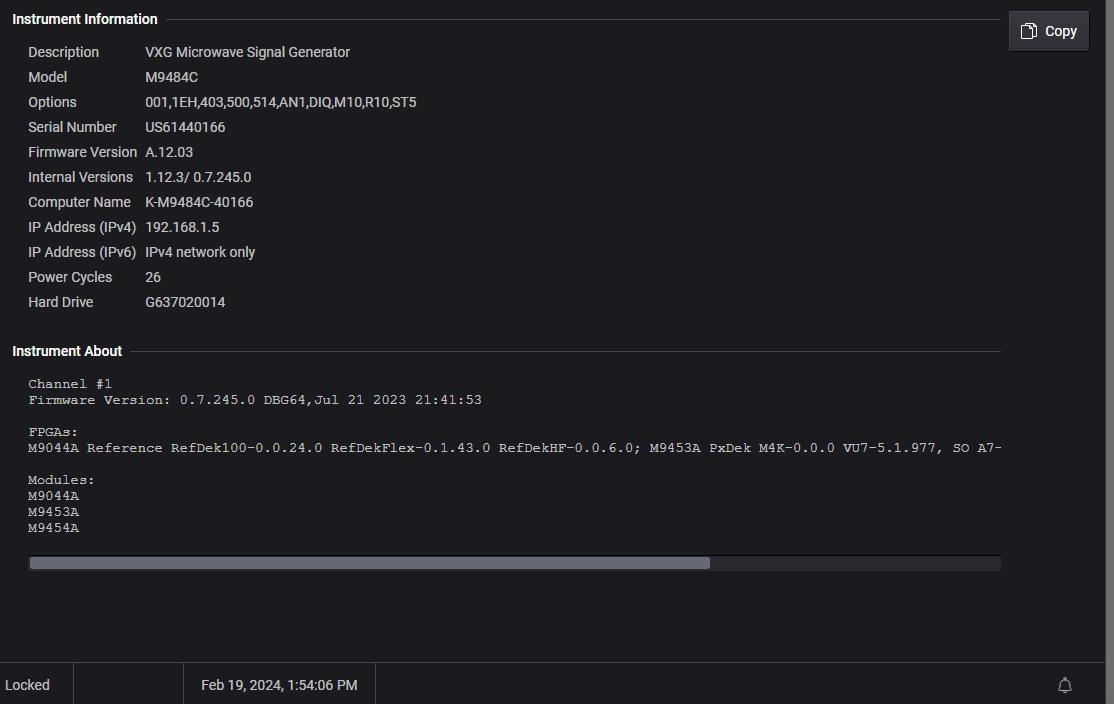1114x704 pixels.
Task: Click the date and time display
Action: point(279,685)
